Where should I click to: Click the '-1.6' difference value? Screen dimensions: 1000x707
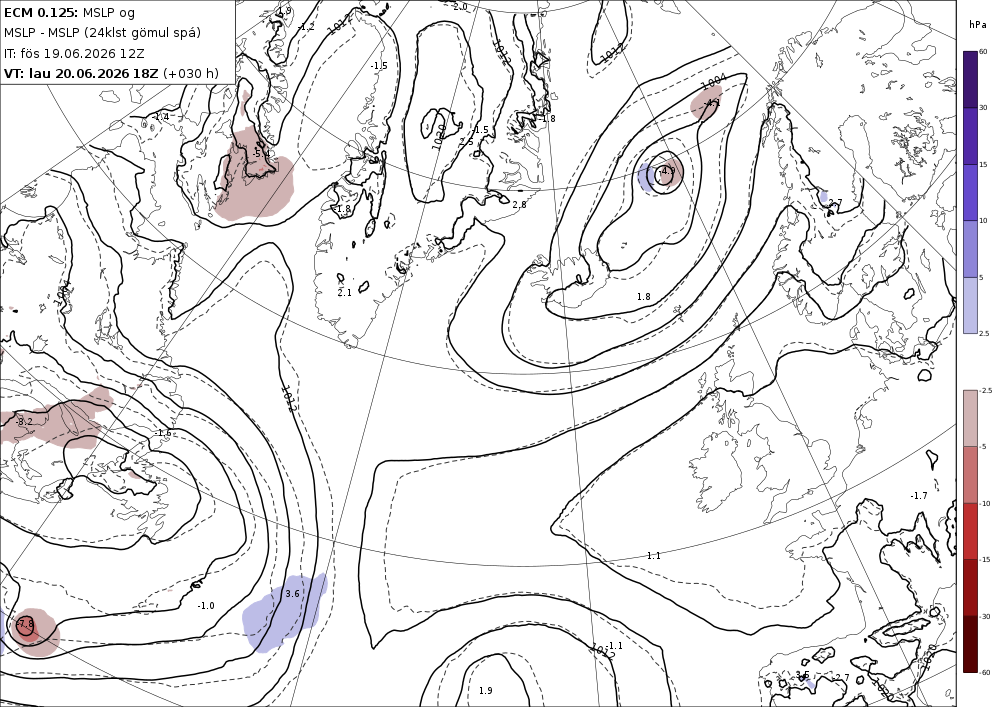point(163,433)
